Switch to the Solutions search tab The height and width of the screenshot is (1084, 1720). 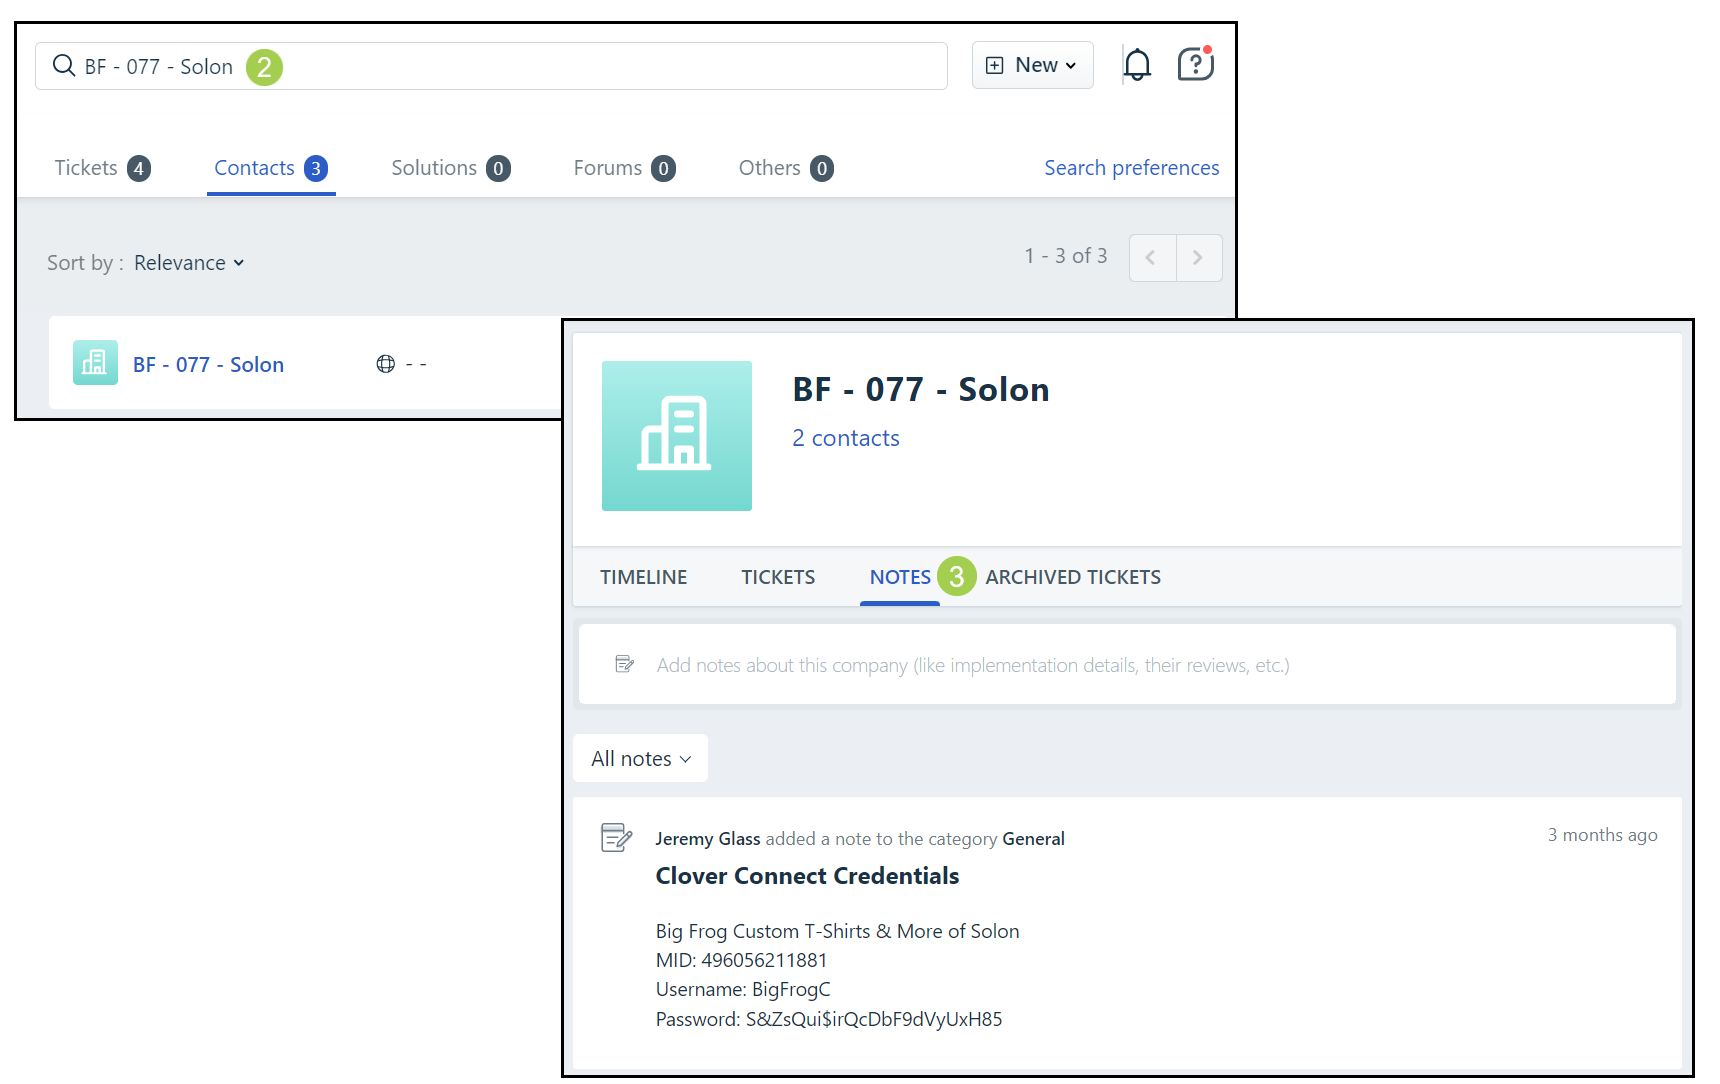pyautogui.click(x=451, y=168)
